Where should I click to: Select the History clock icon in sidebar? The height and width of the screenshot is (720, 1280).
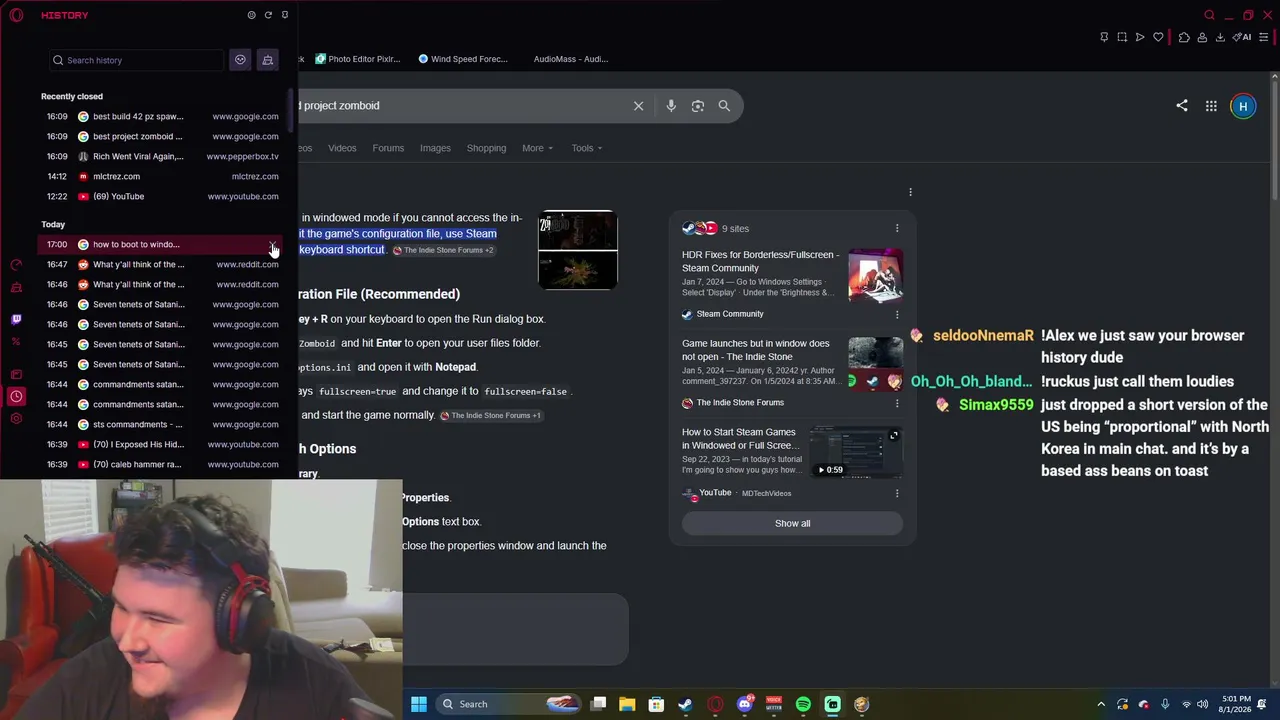coord(16,396)
